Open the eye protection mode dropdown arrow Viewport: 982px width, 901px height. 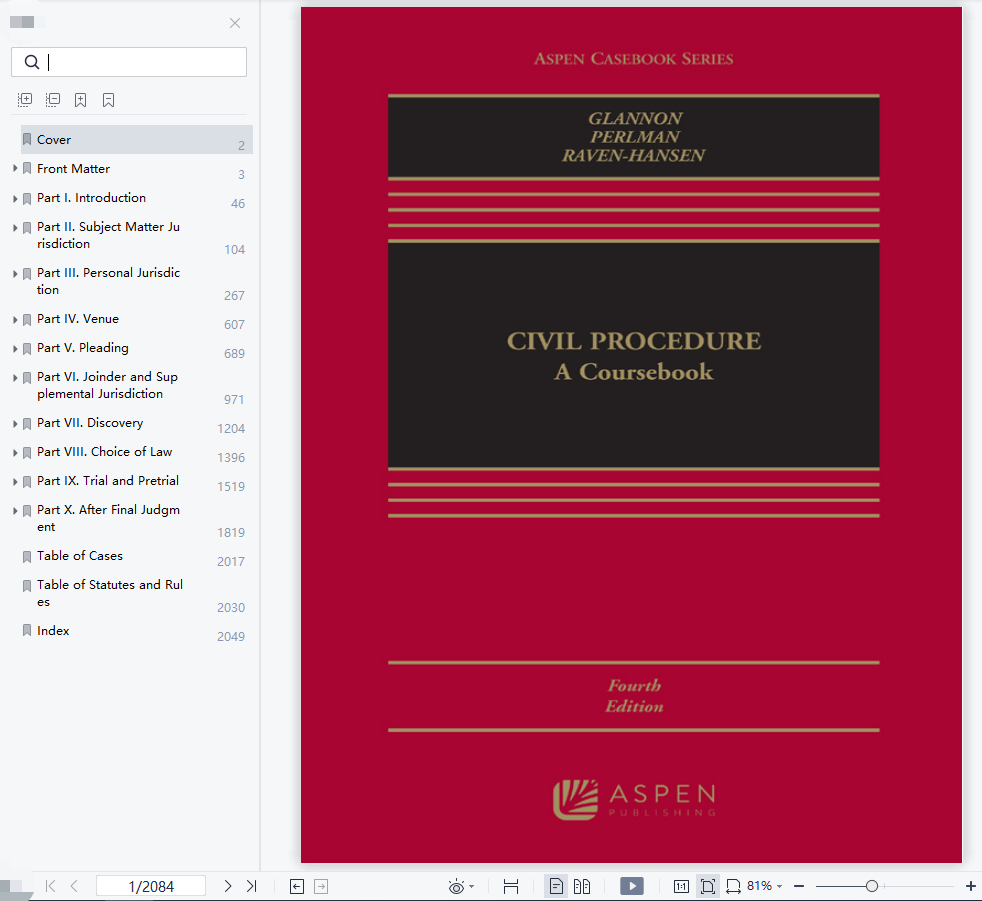(x=472, y=887)
